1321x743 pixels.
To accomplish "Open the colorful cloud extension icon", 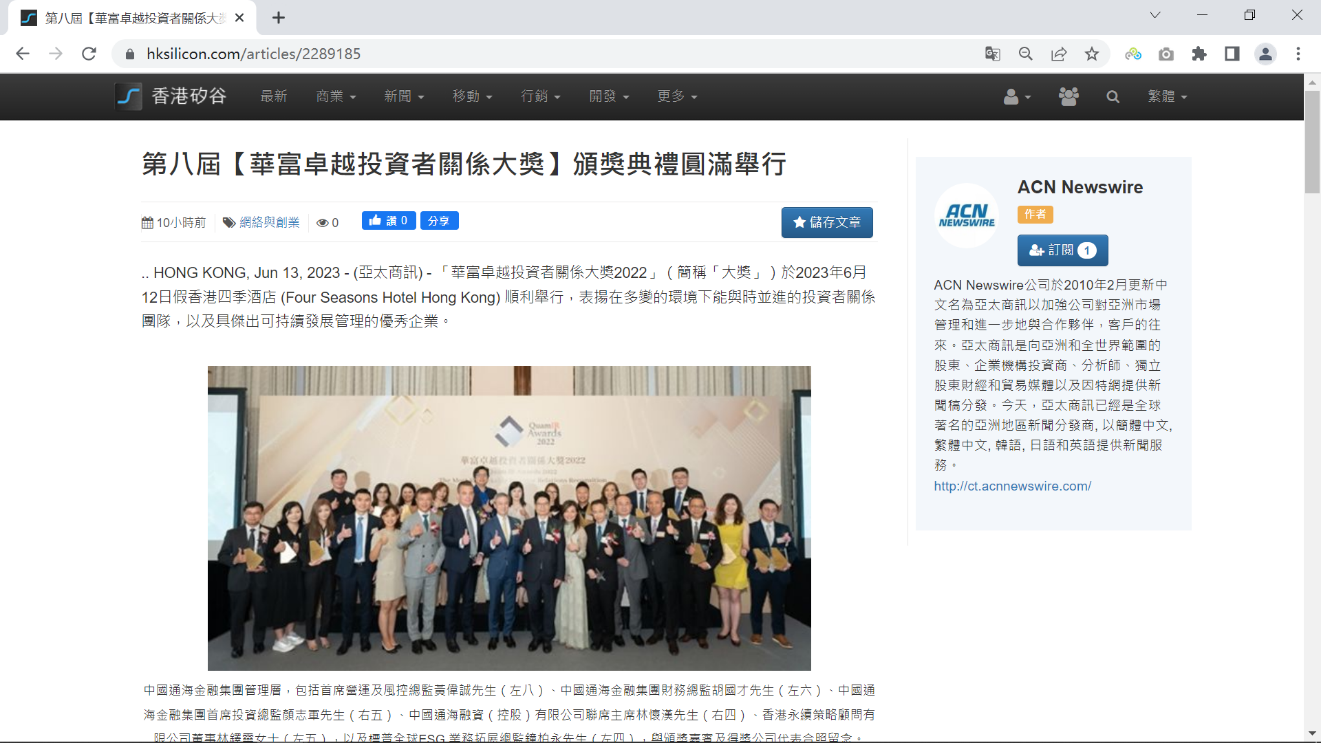I will coord(1133,54).
